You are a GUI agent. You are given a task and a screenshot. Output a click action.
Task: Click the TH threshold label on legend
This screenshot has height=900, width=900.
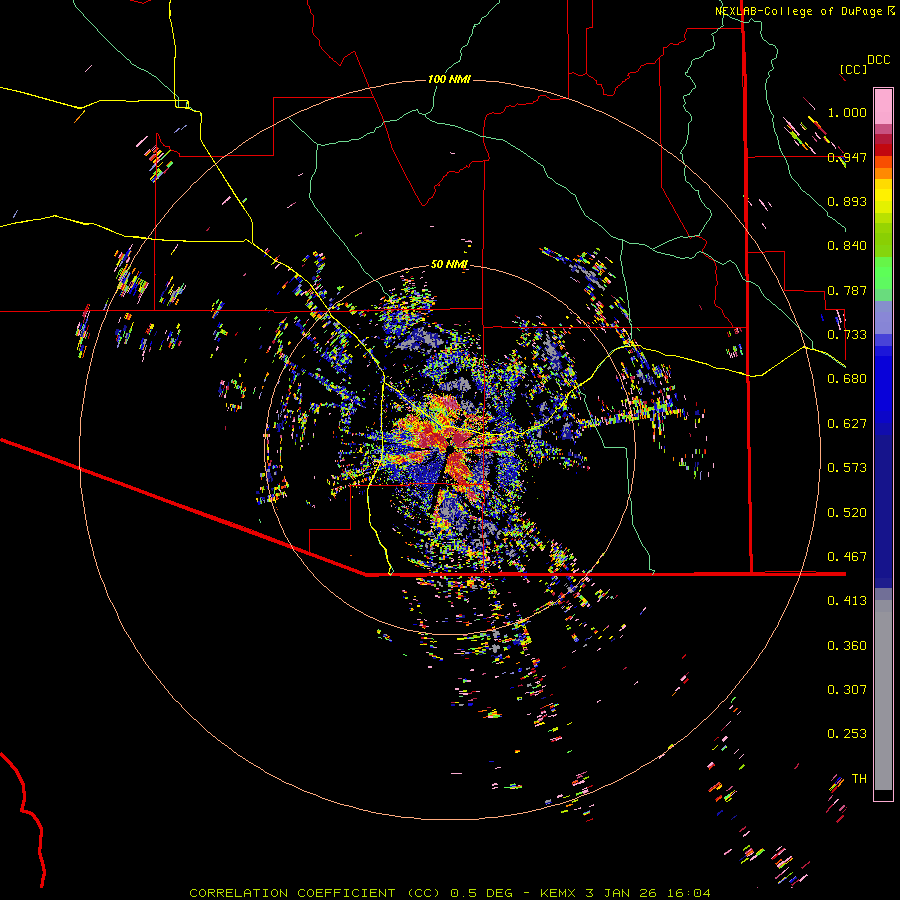859,779
